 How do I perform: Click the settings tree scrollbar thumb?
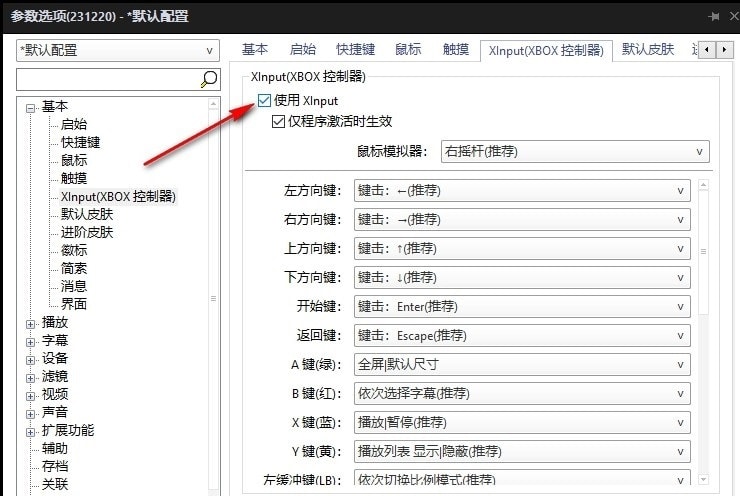pyautogui.click(x=213, y=299)
